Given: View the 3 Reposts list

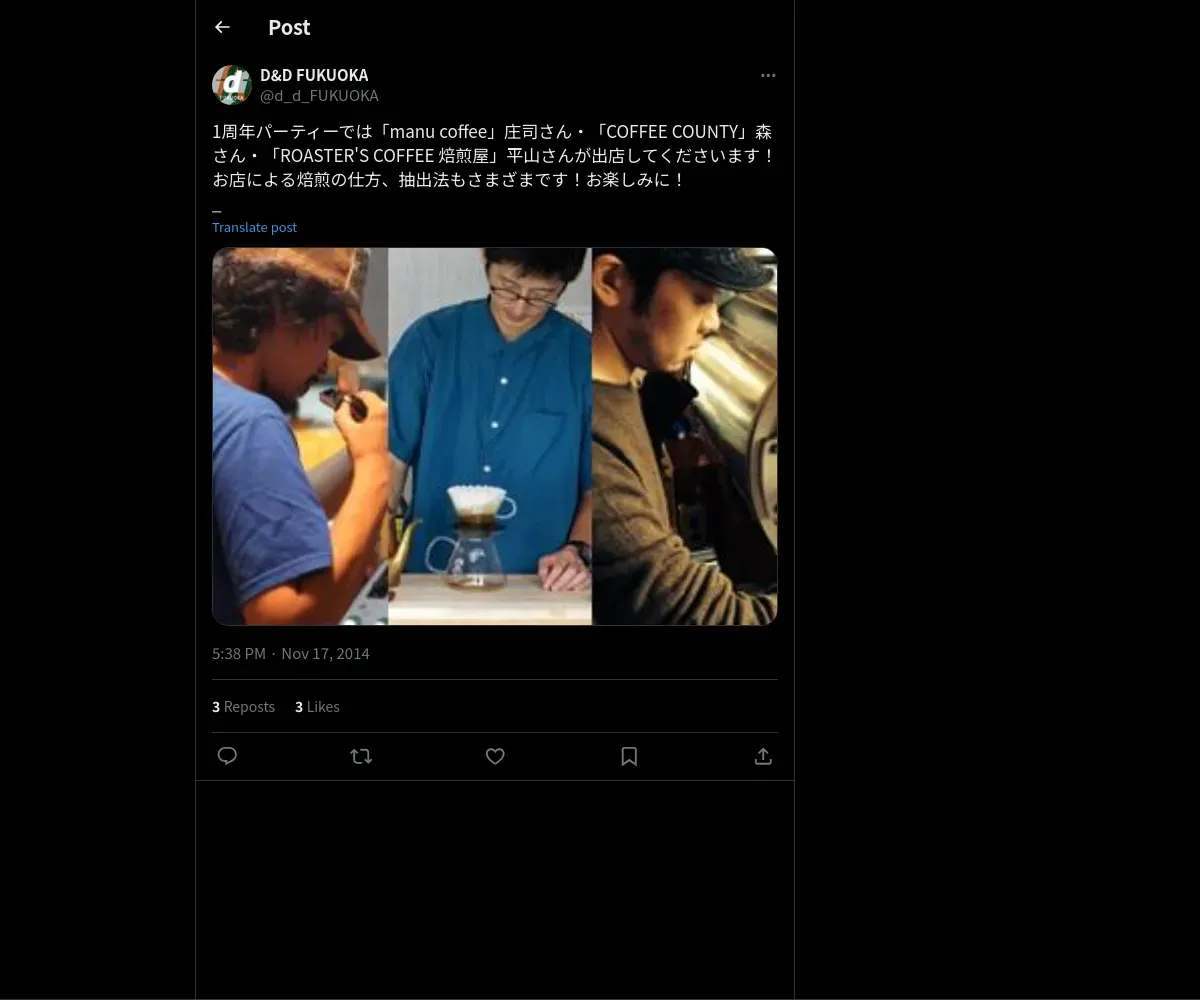Looking at the screenshot, I should click(x=243, y=706).
